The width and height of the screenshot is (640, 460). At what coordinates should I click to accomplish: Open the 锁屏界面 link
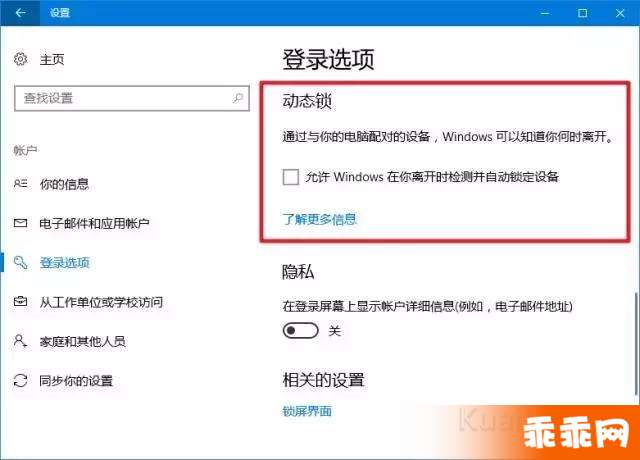307,411
